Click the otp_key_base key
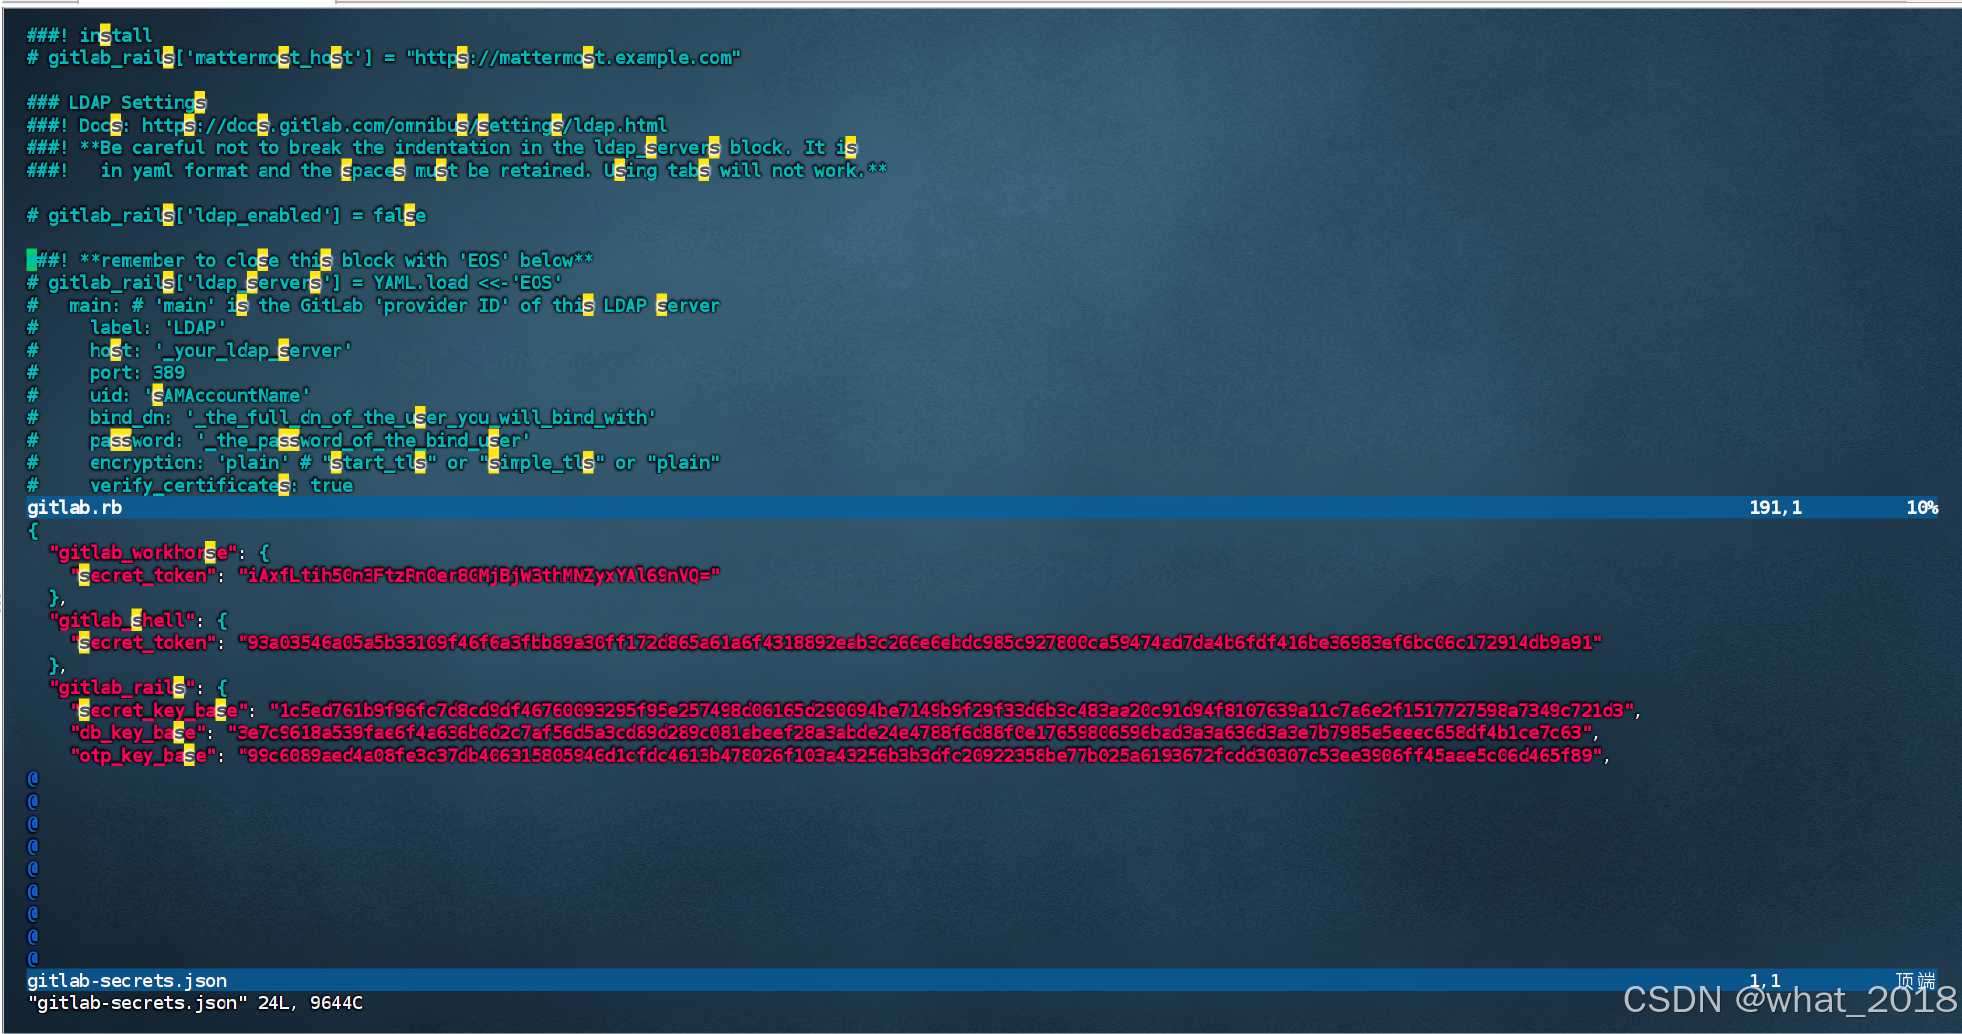 pyautogui.click(x=143, y=756)
